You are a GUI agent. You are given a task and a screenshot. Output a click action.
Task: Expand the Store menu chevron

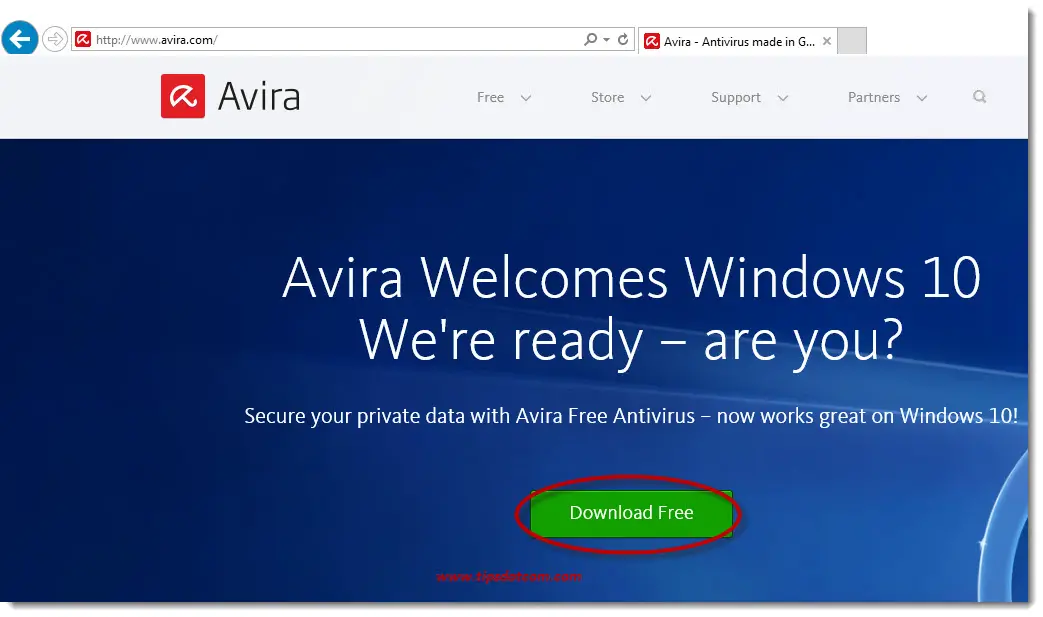click(645, 98)
